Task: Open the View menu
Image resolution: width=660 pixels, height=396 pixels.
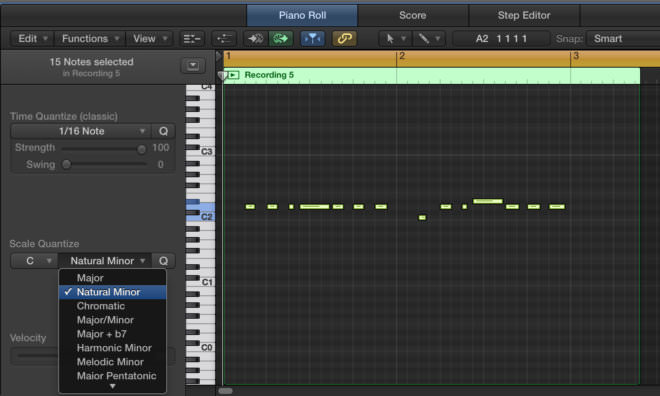Action: [149, 39]
